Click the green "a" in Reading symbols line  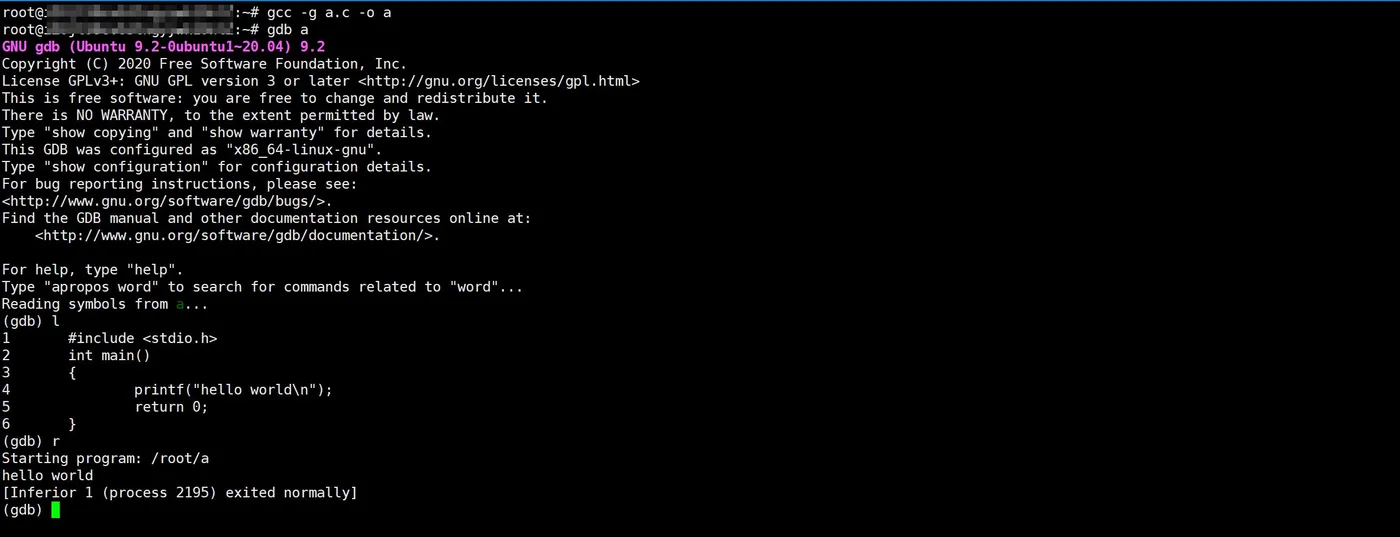tap(180, 304)
